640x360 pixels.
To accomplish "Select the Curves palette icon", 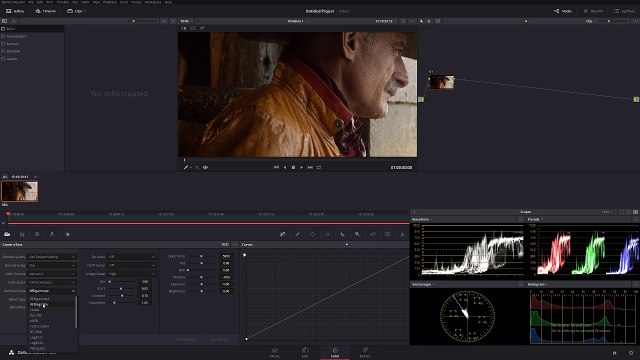I will point(282,234).
